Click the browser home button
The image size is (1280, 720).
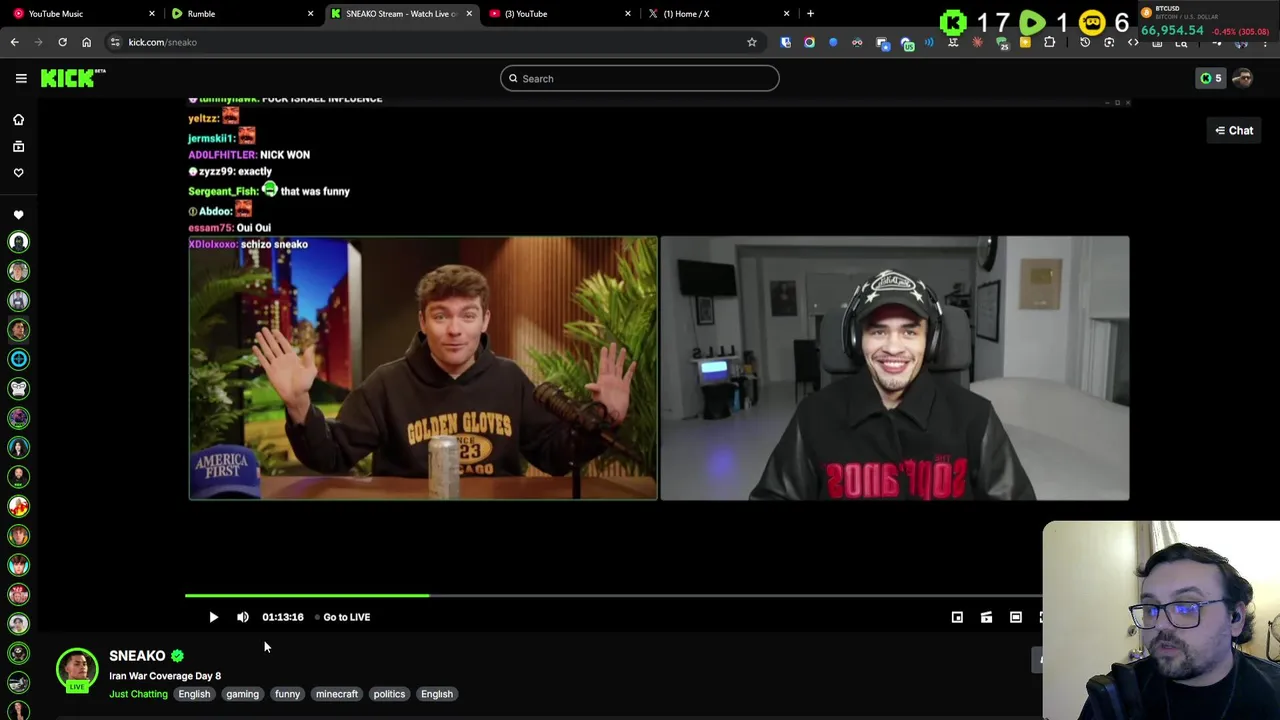coord(86,42)
